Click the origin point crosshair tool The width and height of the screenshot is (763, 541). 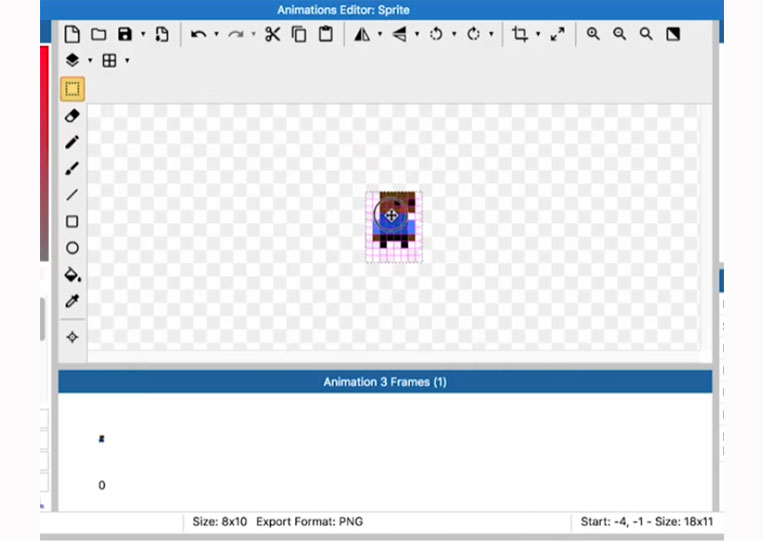(72, 337)
